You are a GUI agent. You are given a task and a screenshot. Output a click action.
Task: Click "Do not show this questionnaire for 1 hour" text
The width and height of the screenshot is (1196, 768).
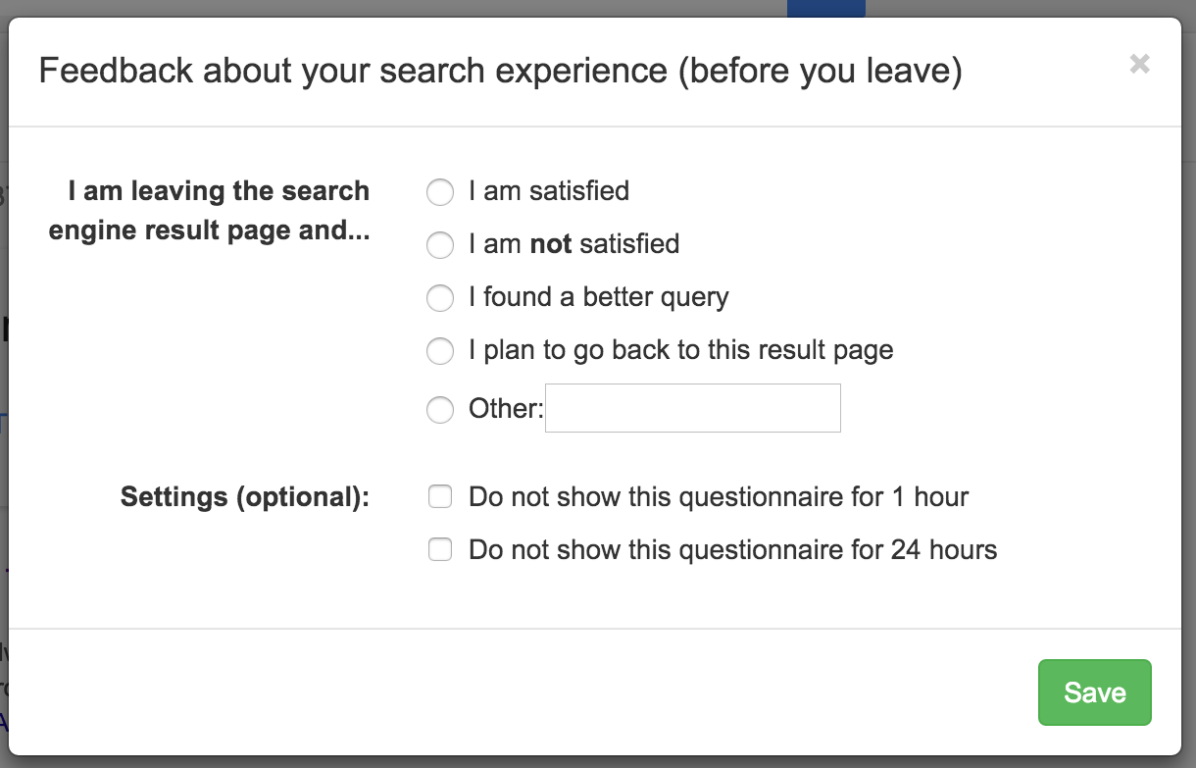point(718,497)
